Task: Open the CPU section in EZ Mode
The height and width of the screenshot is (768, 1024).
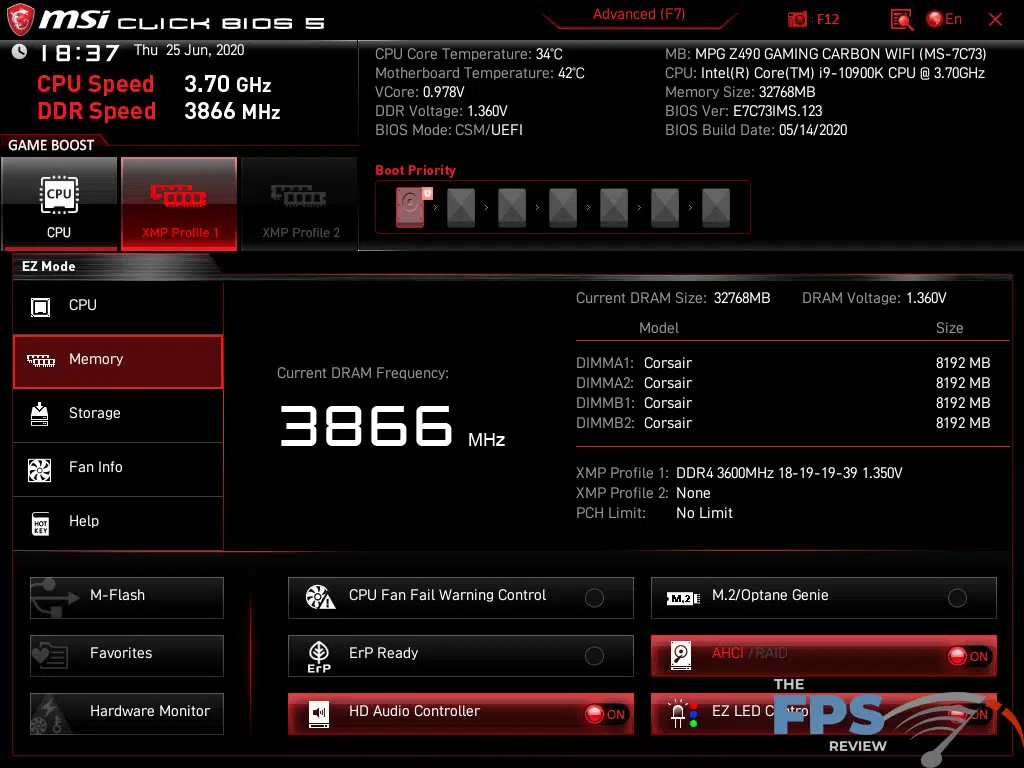Action: (118, 307)
